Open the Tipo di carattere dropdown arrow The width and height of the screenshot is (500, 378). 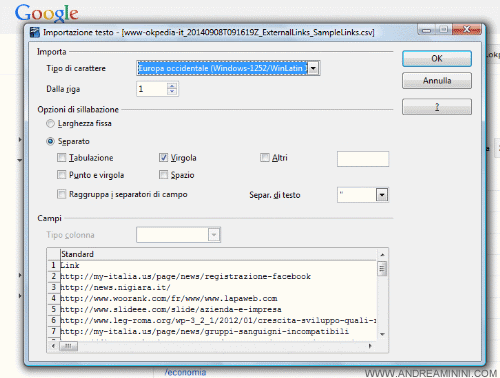pos(313,68)
